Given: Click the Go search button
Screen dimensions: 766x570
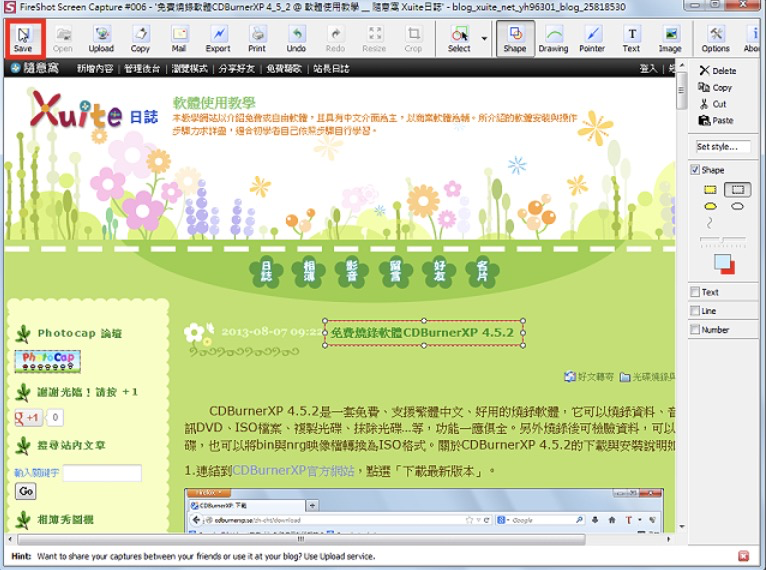Looking at the screenshot, I should pos(26,491).
